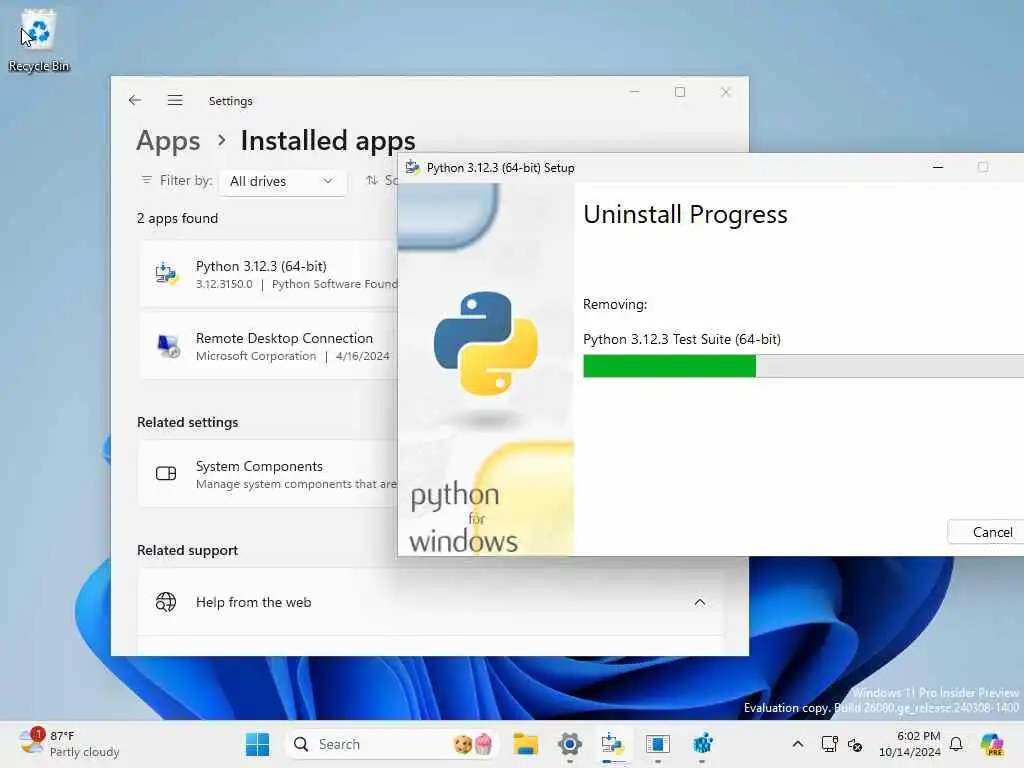
Task: Minimize the Settings window
Action: point(634,92)
